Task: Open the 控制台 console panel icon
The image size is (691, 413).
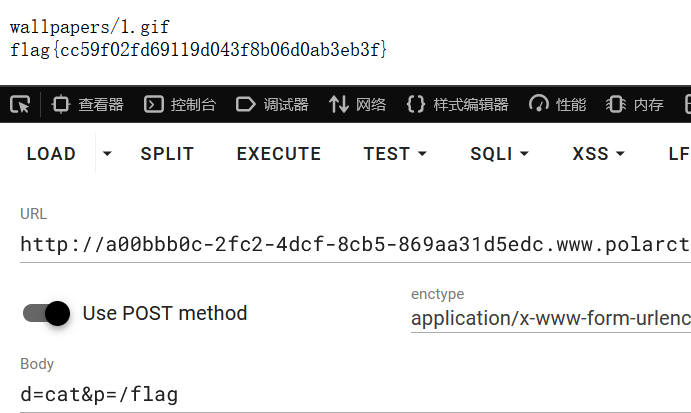Action: tap(154, 104)
